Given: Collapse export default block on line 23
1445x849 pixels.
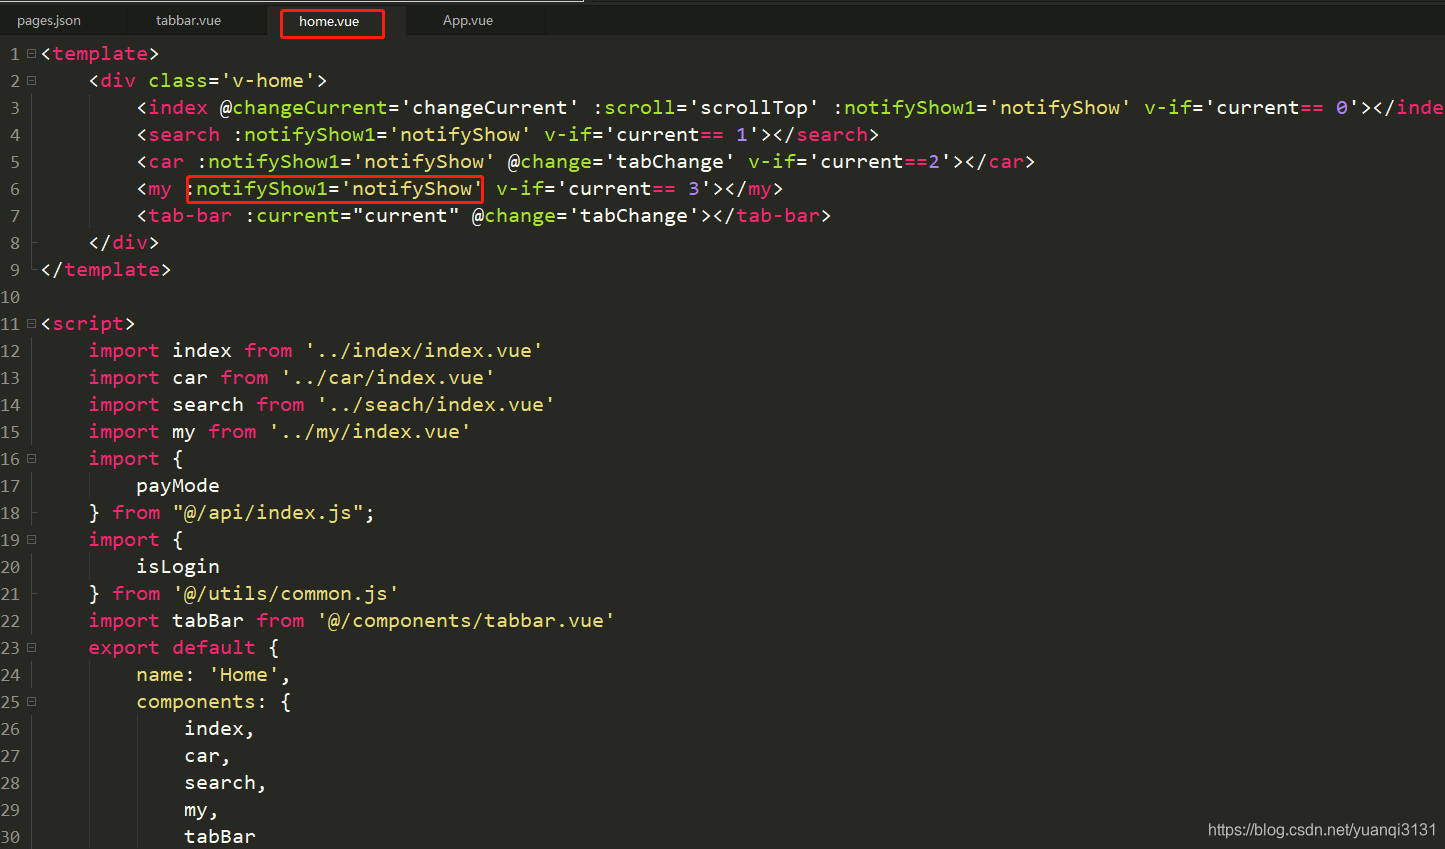Looking at the screenshot, I should coord(32,648).
